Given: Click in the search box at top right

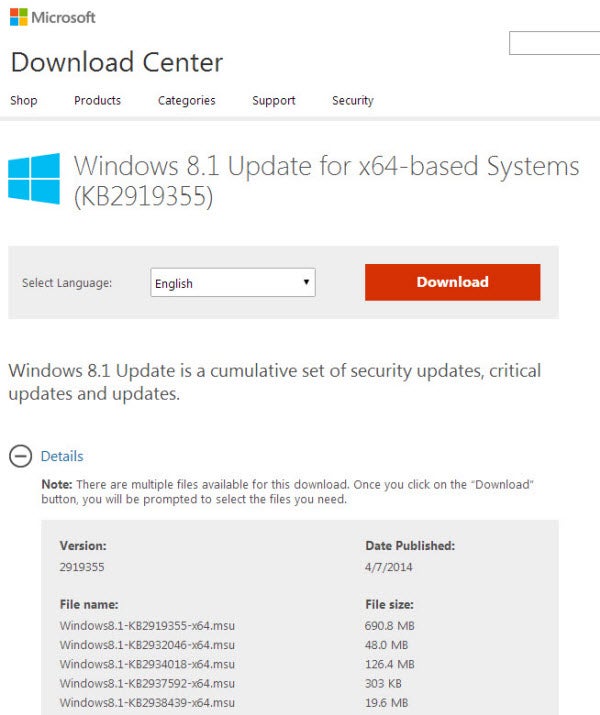Looking at the screenshot, I should 554,43.
